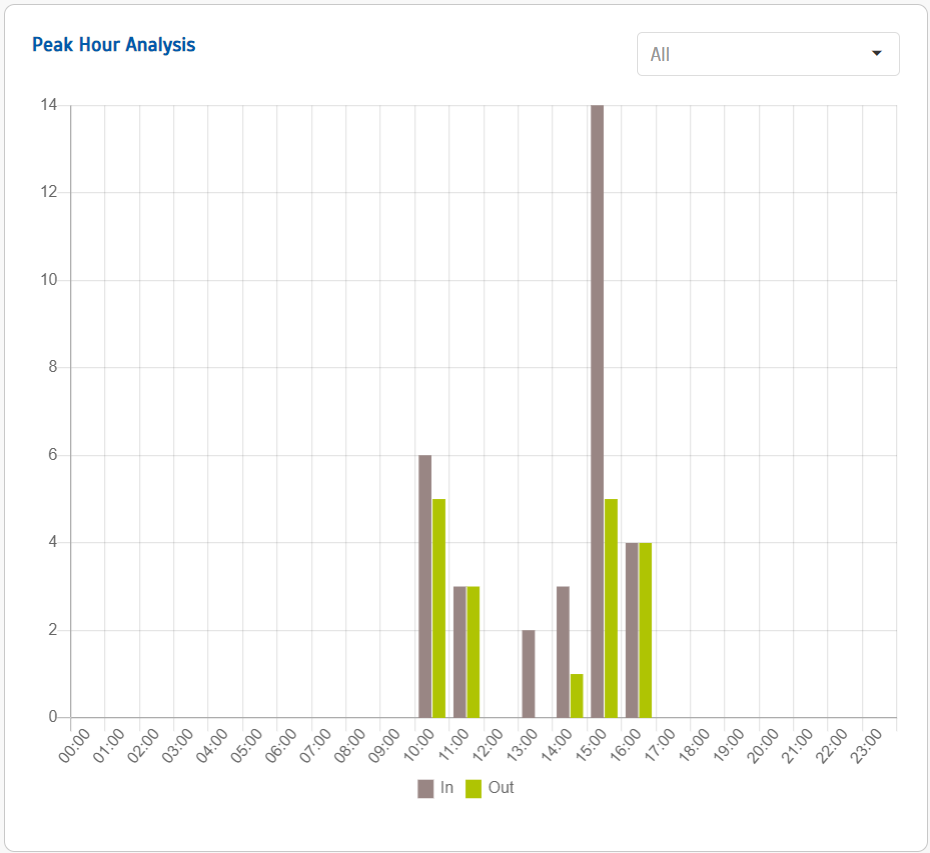This screenshot has width=930, height=853.
Task: Click the gray 'In' bar at 10:00
Action: (425, 586)
